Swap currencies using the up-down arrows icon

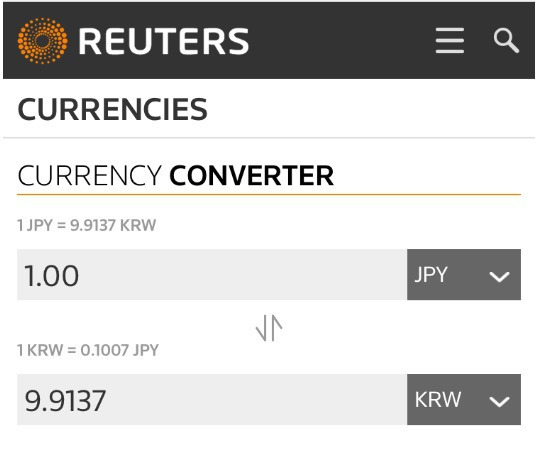click(269, 328)
